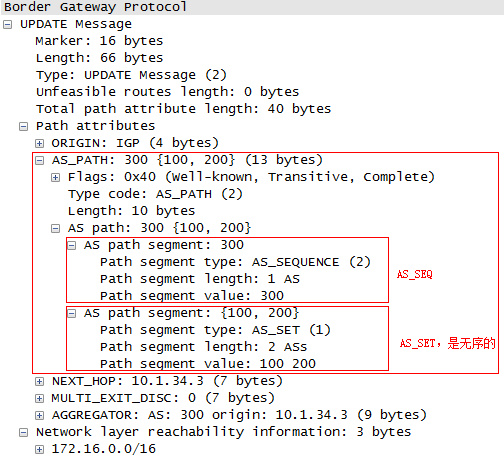Select the Path attributes label text
This screenshot has height=461, width=504.
click(96, 126)
